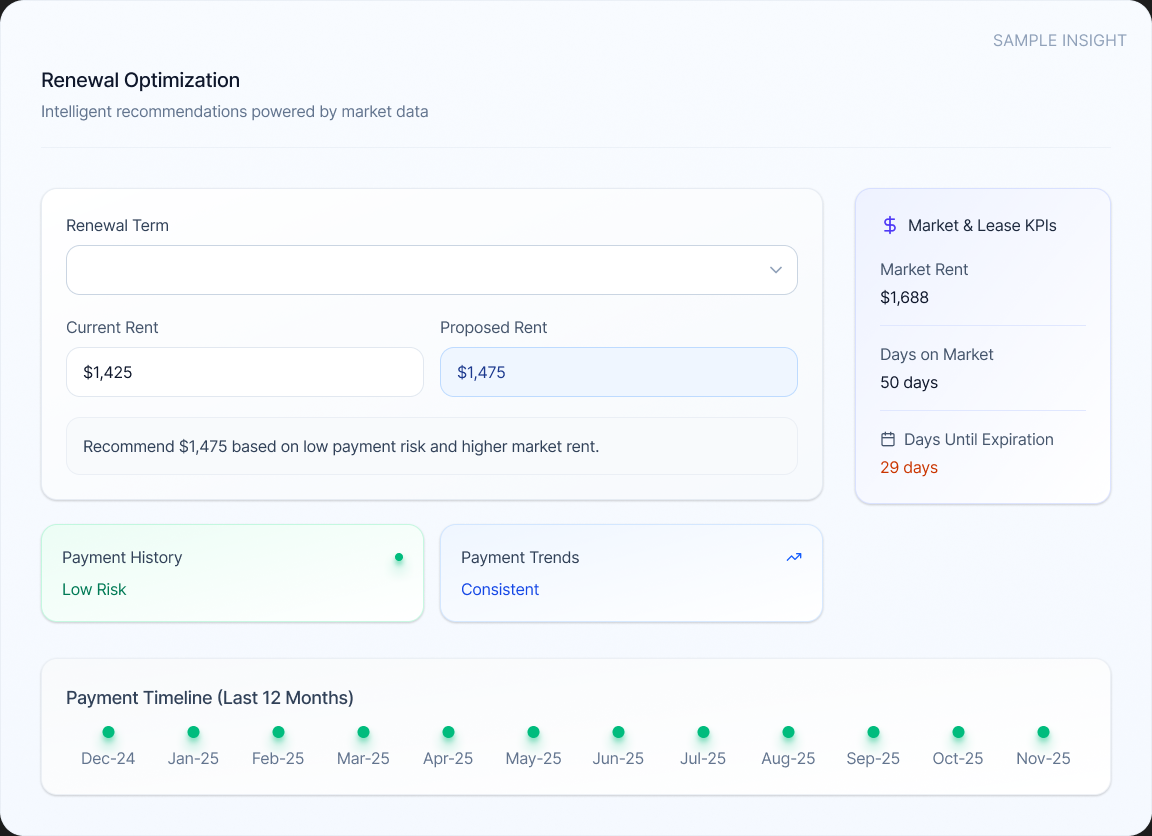1152x836 pixels.
Task: Click the Aug-25 payment marker
Action: tap(788, 732)
